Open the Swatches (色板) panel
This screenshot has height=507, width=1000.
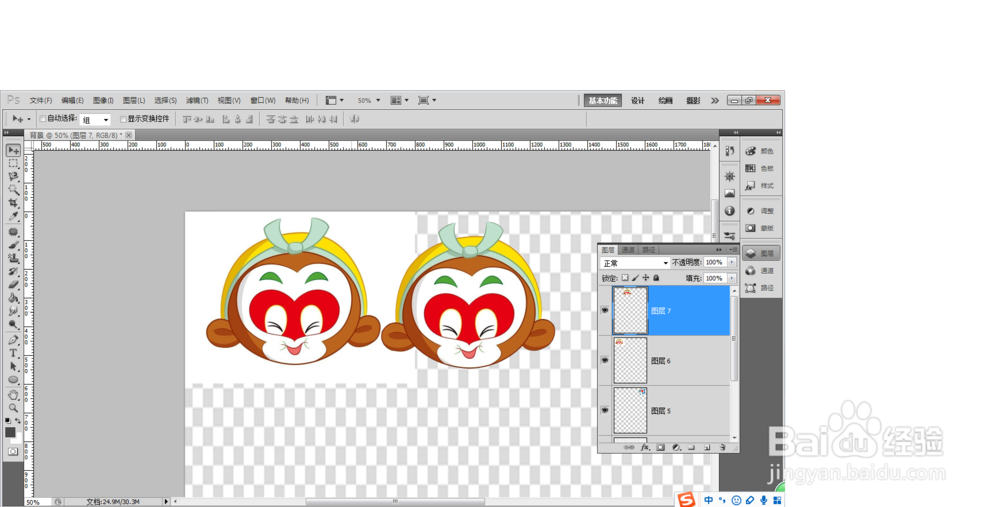[761, 168]
